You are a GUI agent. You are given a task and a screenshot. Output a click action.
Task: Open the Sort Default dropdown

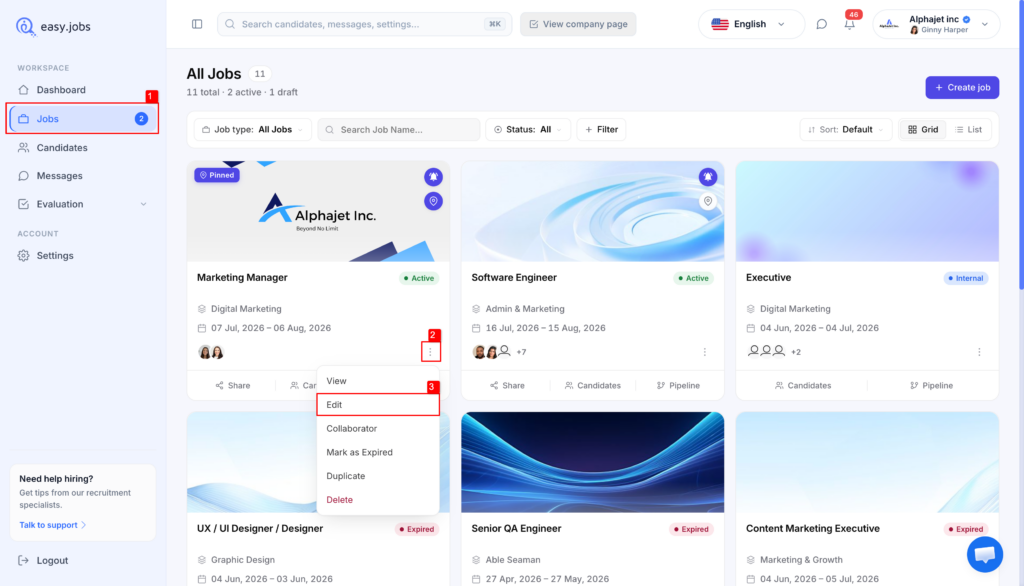(845, 129)
